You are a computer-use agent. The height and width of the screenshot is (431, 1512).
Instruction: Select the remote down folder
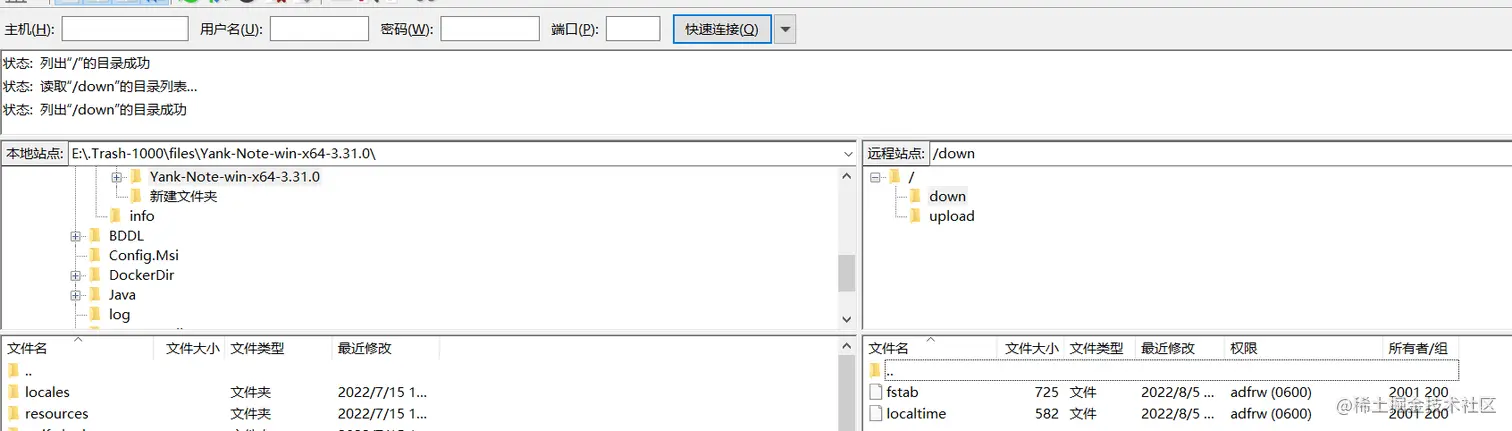[x=947, y=196]
